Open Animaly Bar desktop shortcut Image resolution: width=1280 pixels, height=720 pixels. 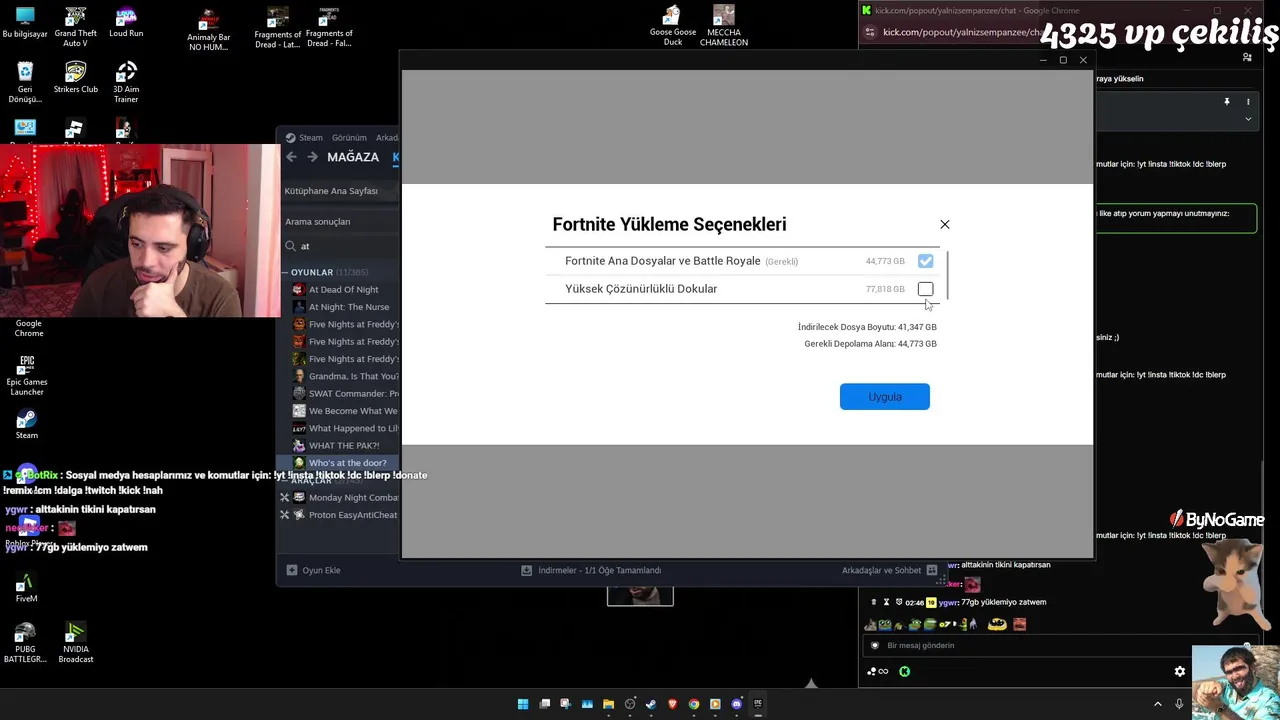click(208, 30)
